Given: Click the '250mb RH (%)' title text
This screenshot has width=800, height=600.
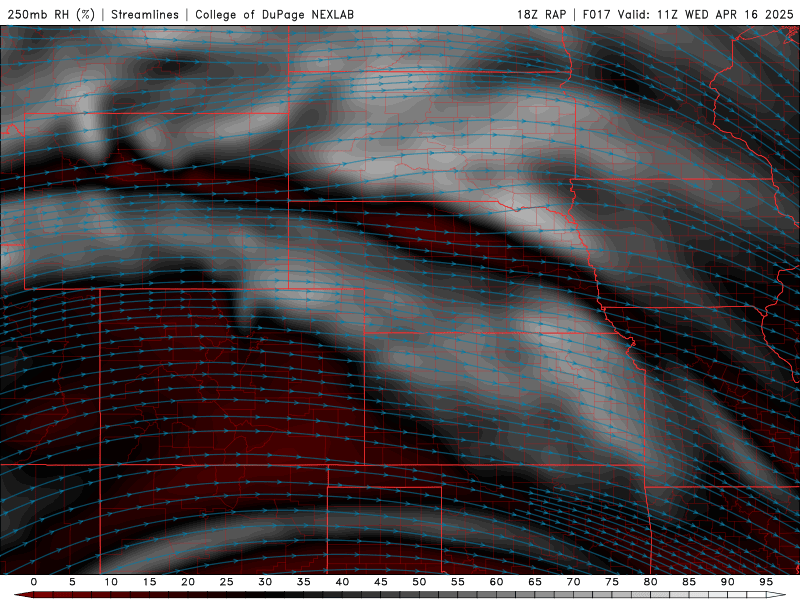Looking at the screenshot, I should (51, 14).
